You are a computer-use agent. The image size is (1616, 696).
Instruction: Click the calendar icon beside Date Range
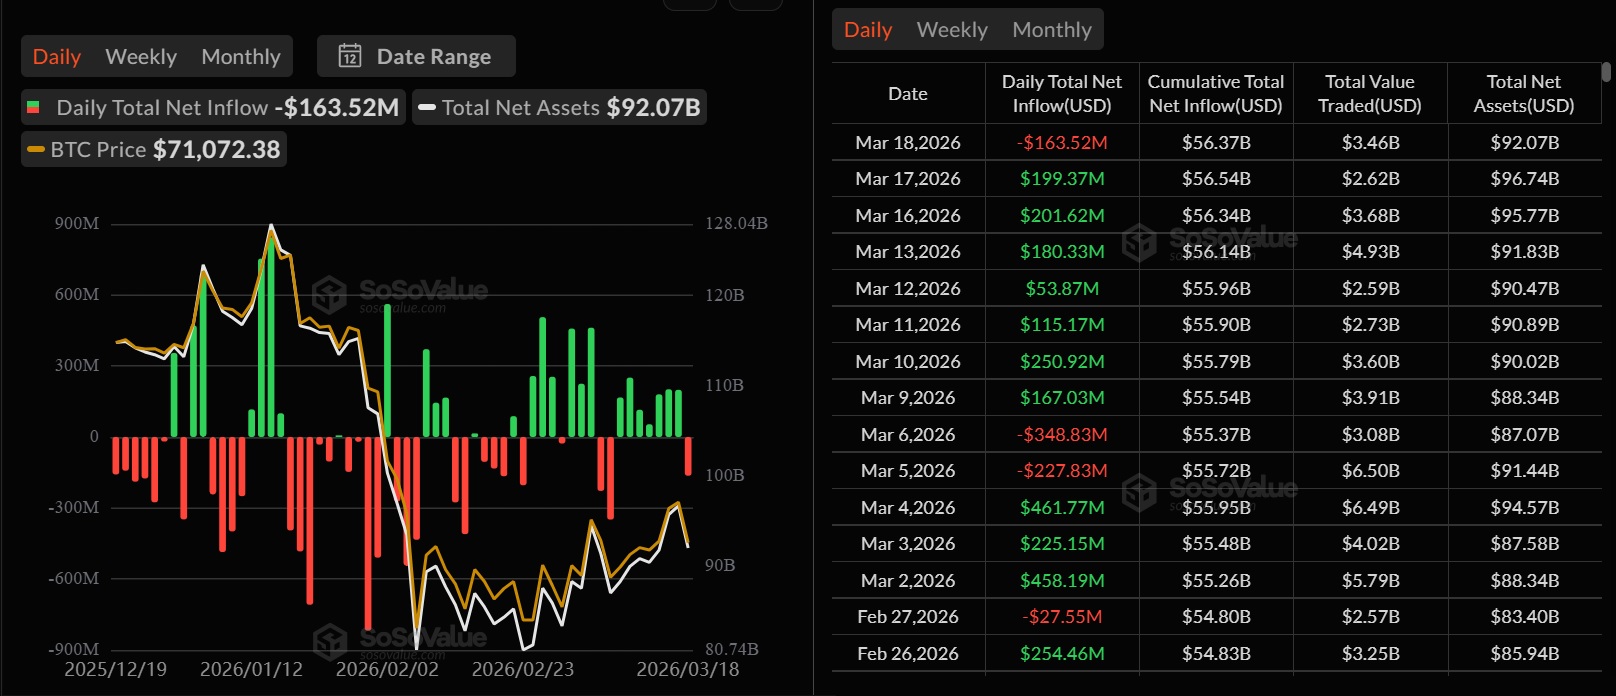coord(350,56)
